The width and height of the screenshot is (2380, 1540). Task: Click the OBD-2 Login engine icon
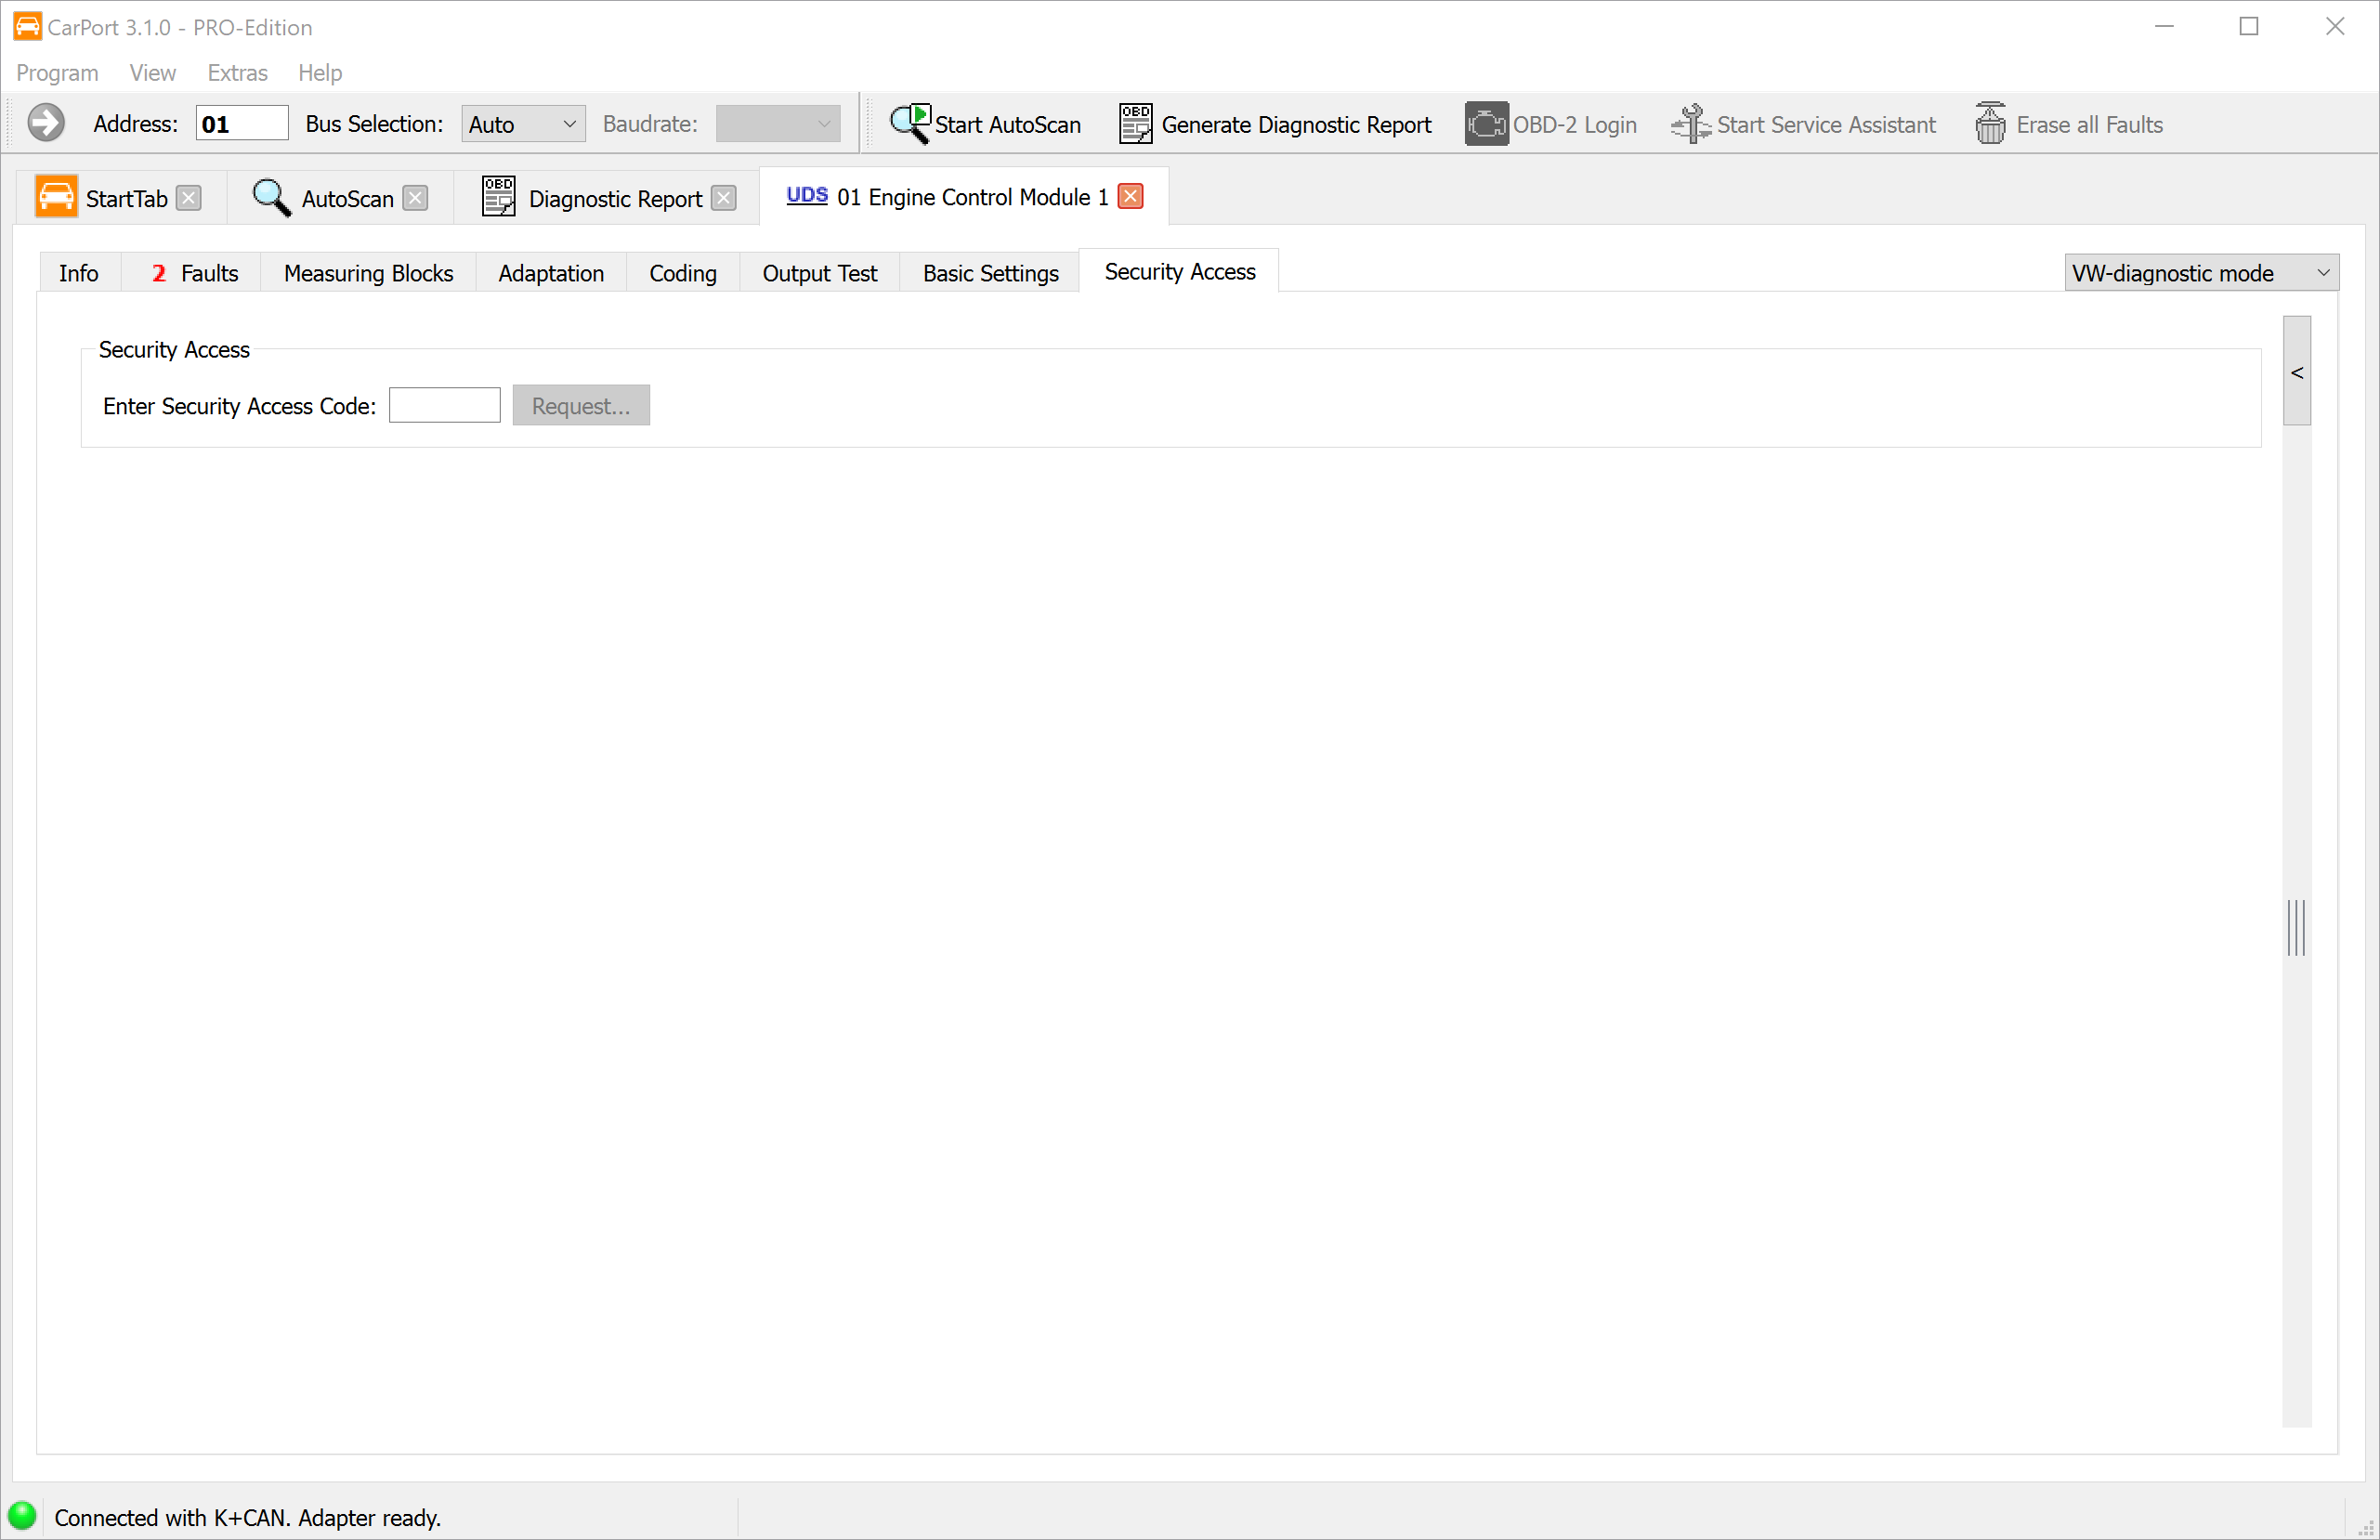(1486, 124)
